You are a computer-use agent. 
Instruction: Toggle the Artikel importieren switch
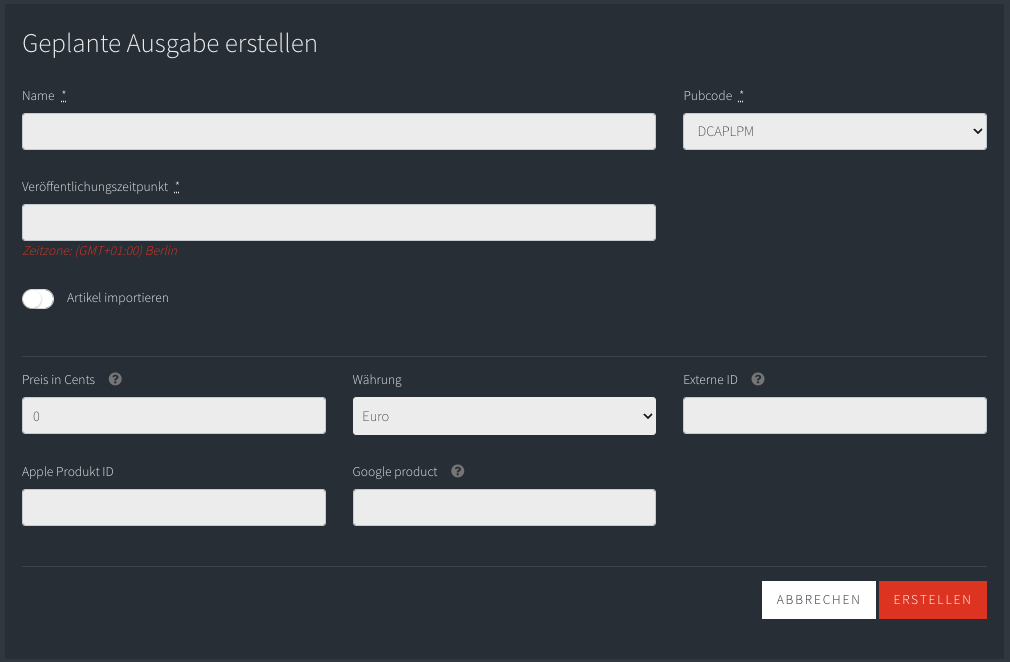pyautogui.click(x=38, y=299)
